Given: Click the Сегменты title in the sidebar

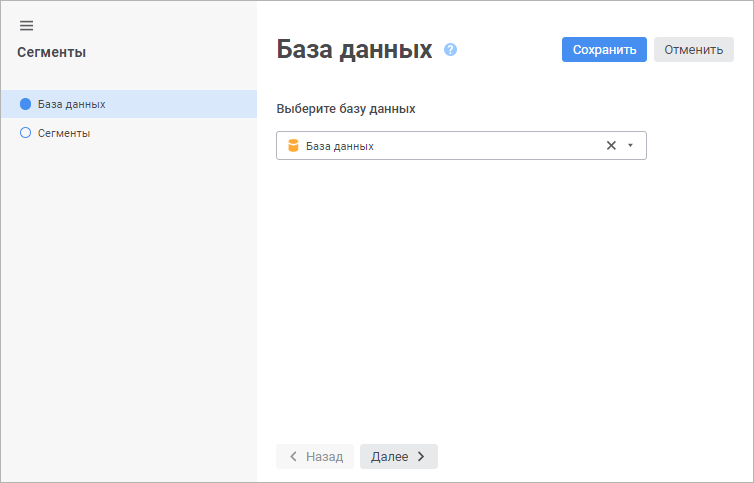Looking at the screenshot, I should 51,53.
